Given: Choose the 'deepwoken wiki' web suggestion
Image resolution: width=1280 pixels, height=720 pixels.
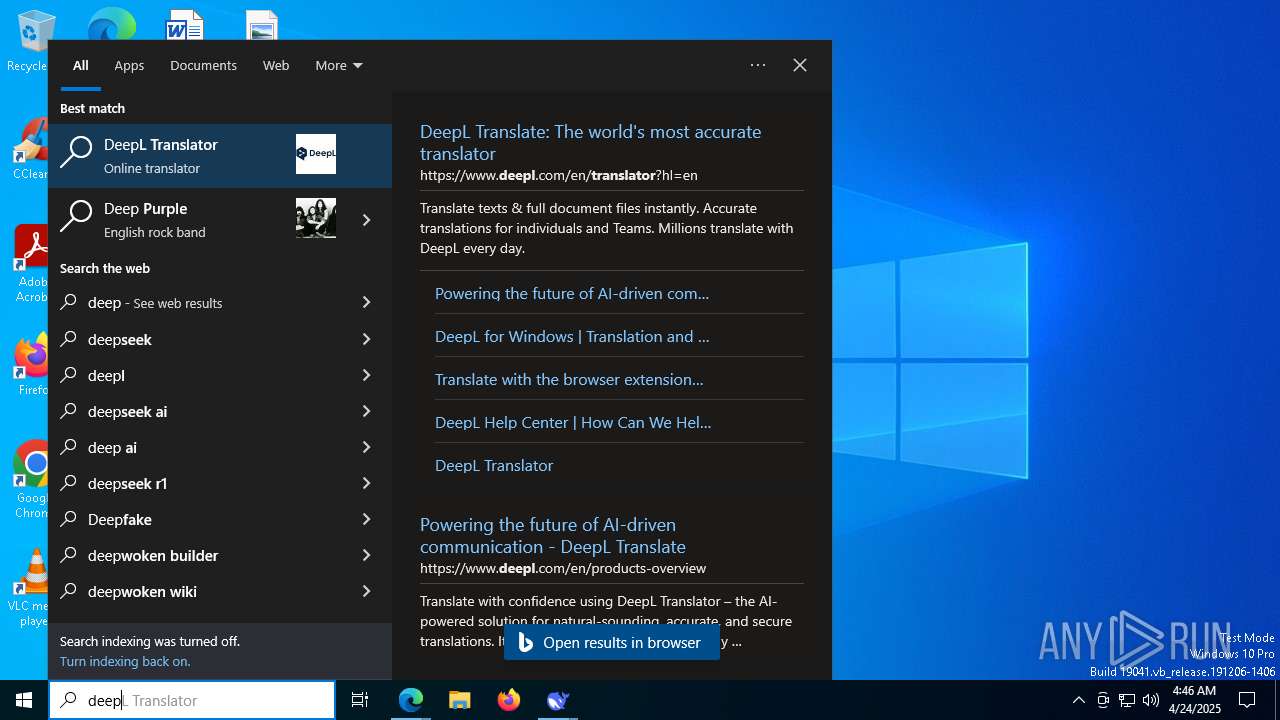Looking at the screenshot, I should click(195, 591).
